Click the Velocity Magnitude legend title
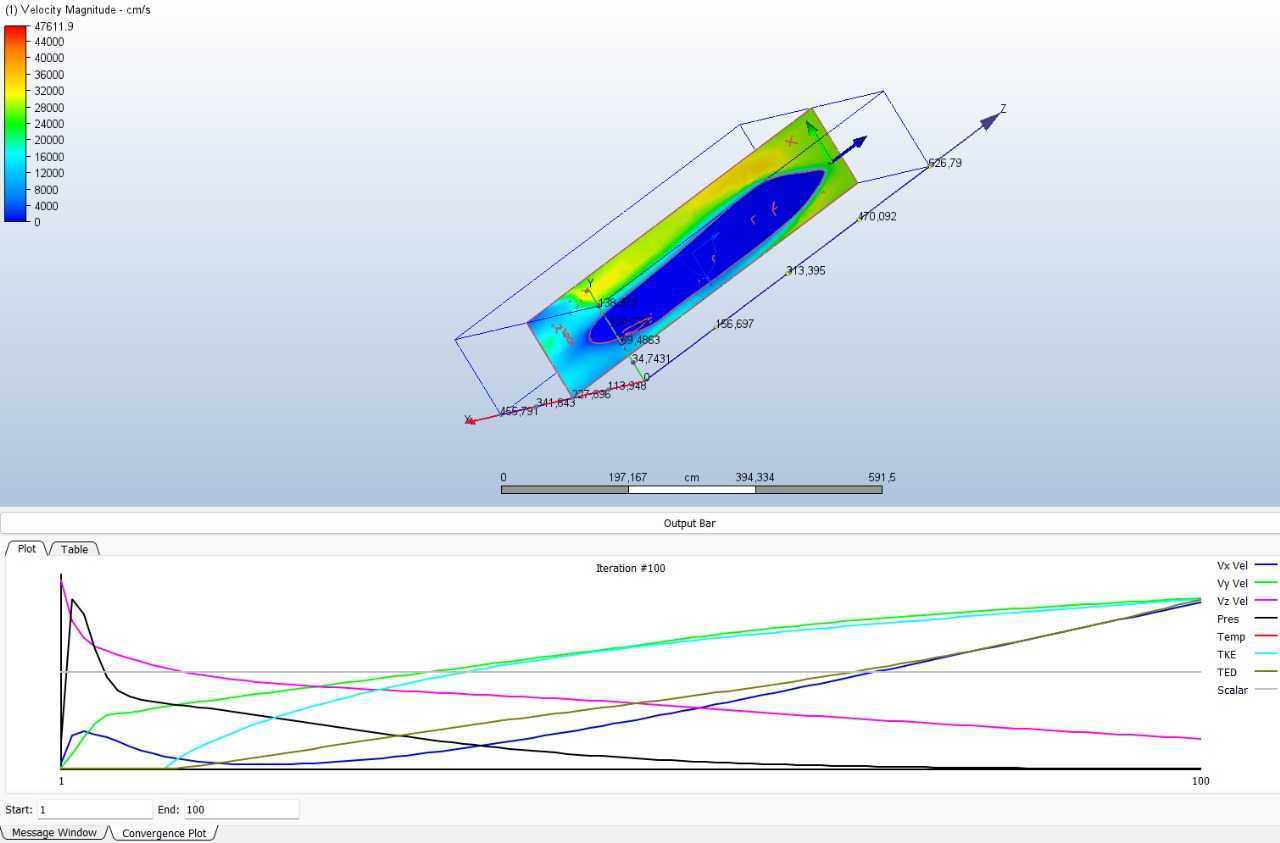1280x843 pixels. click(78, 10)
